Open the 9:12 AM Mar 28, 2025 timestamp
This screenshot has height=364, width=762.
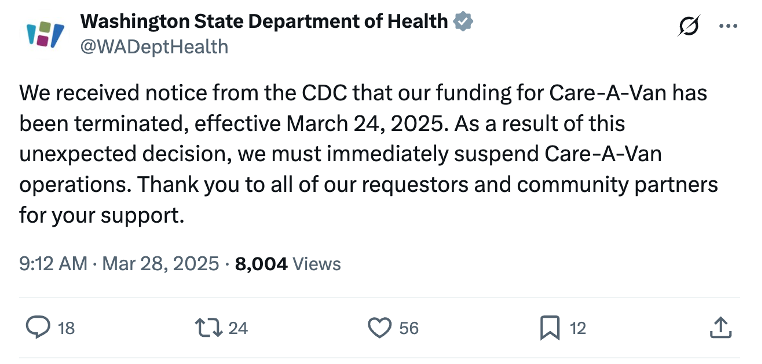119,263
